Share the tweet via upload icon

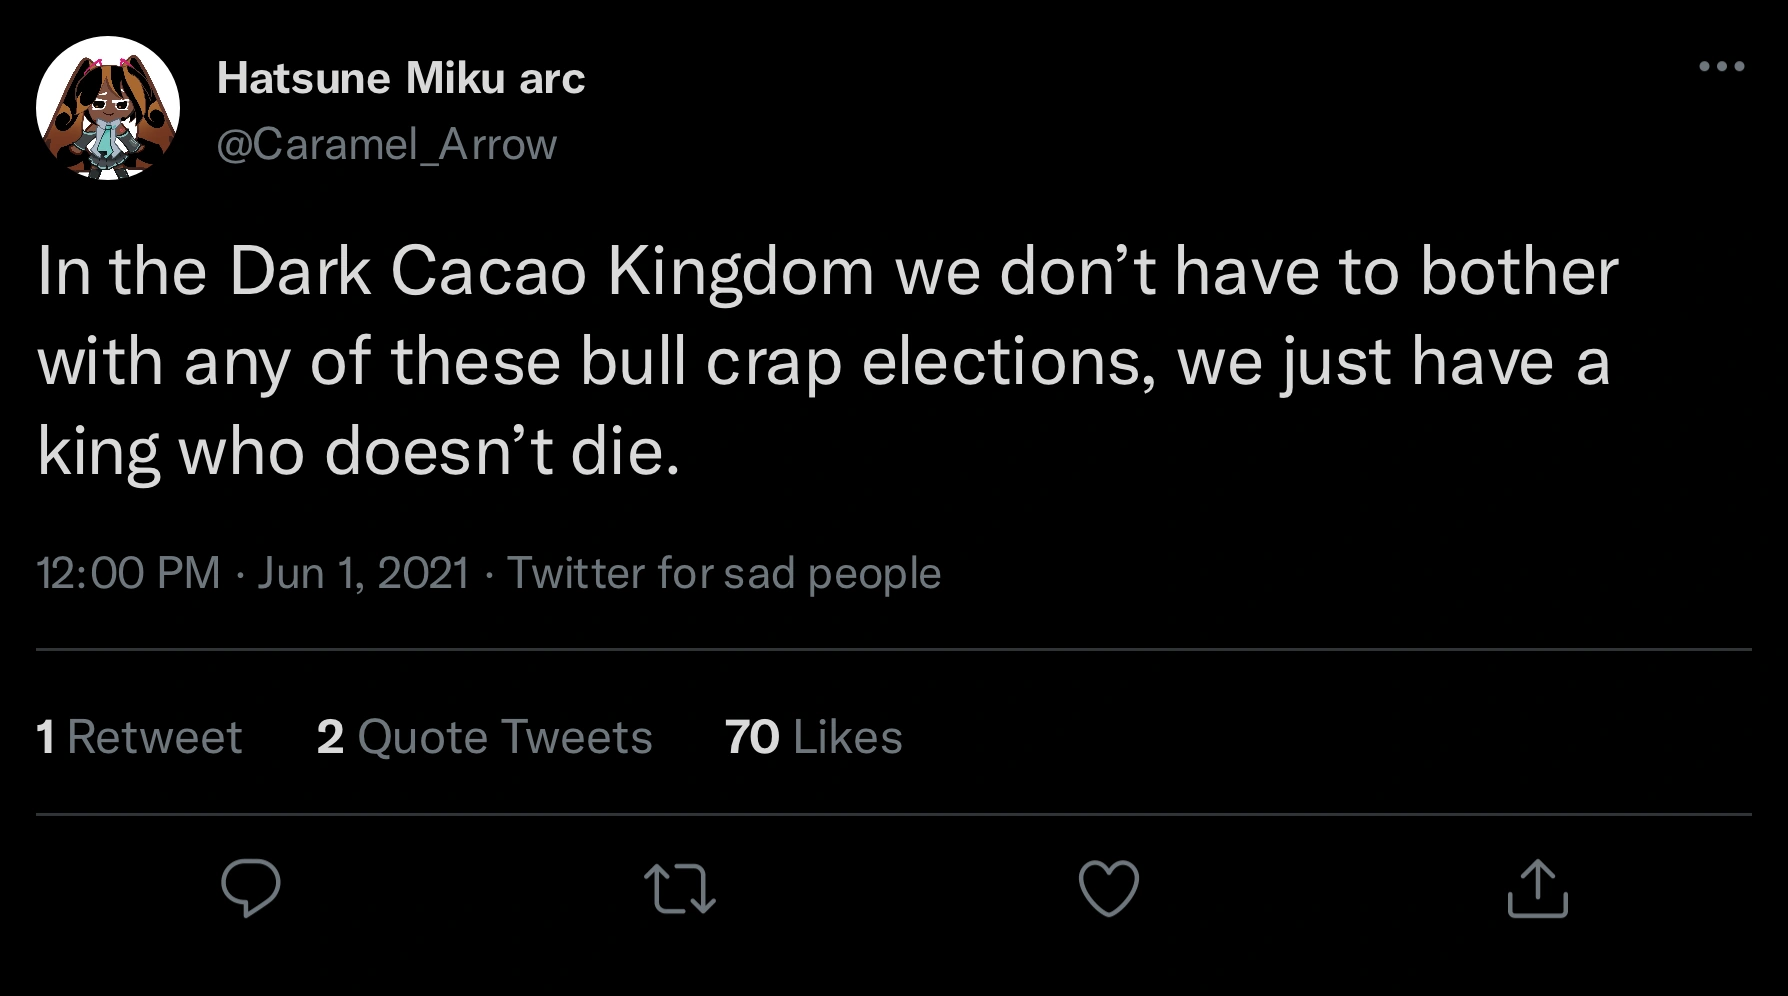1537,889
